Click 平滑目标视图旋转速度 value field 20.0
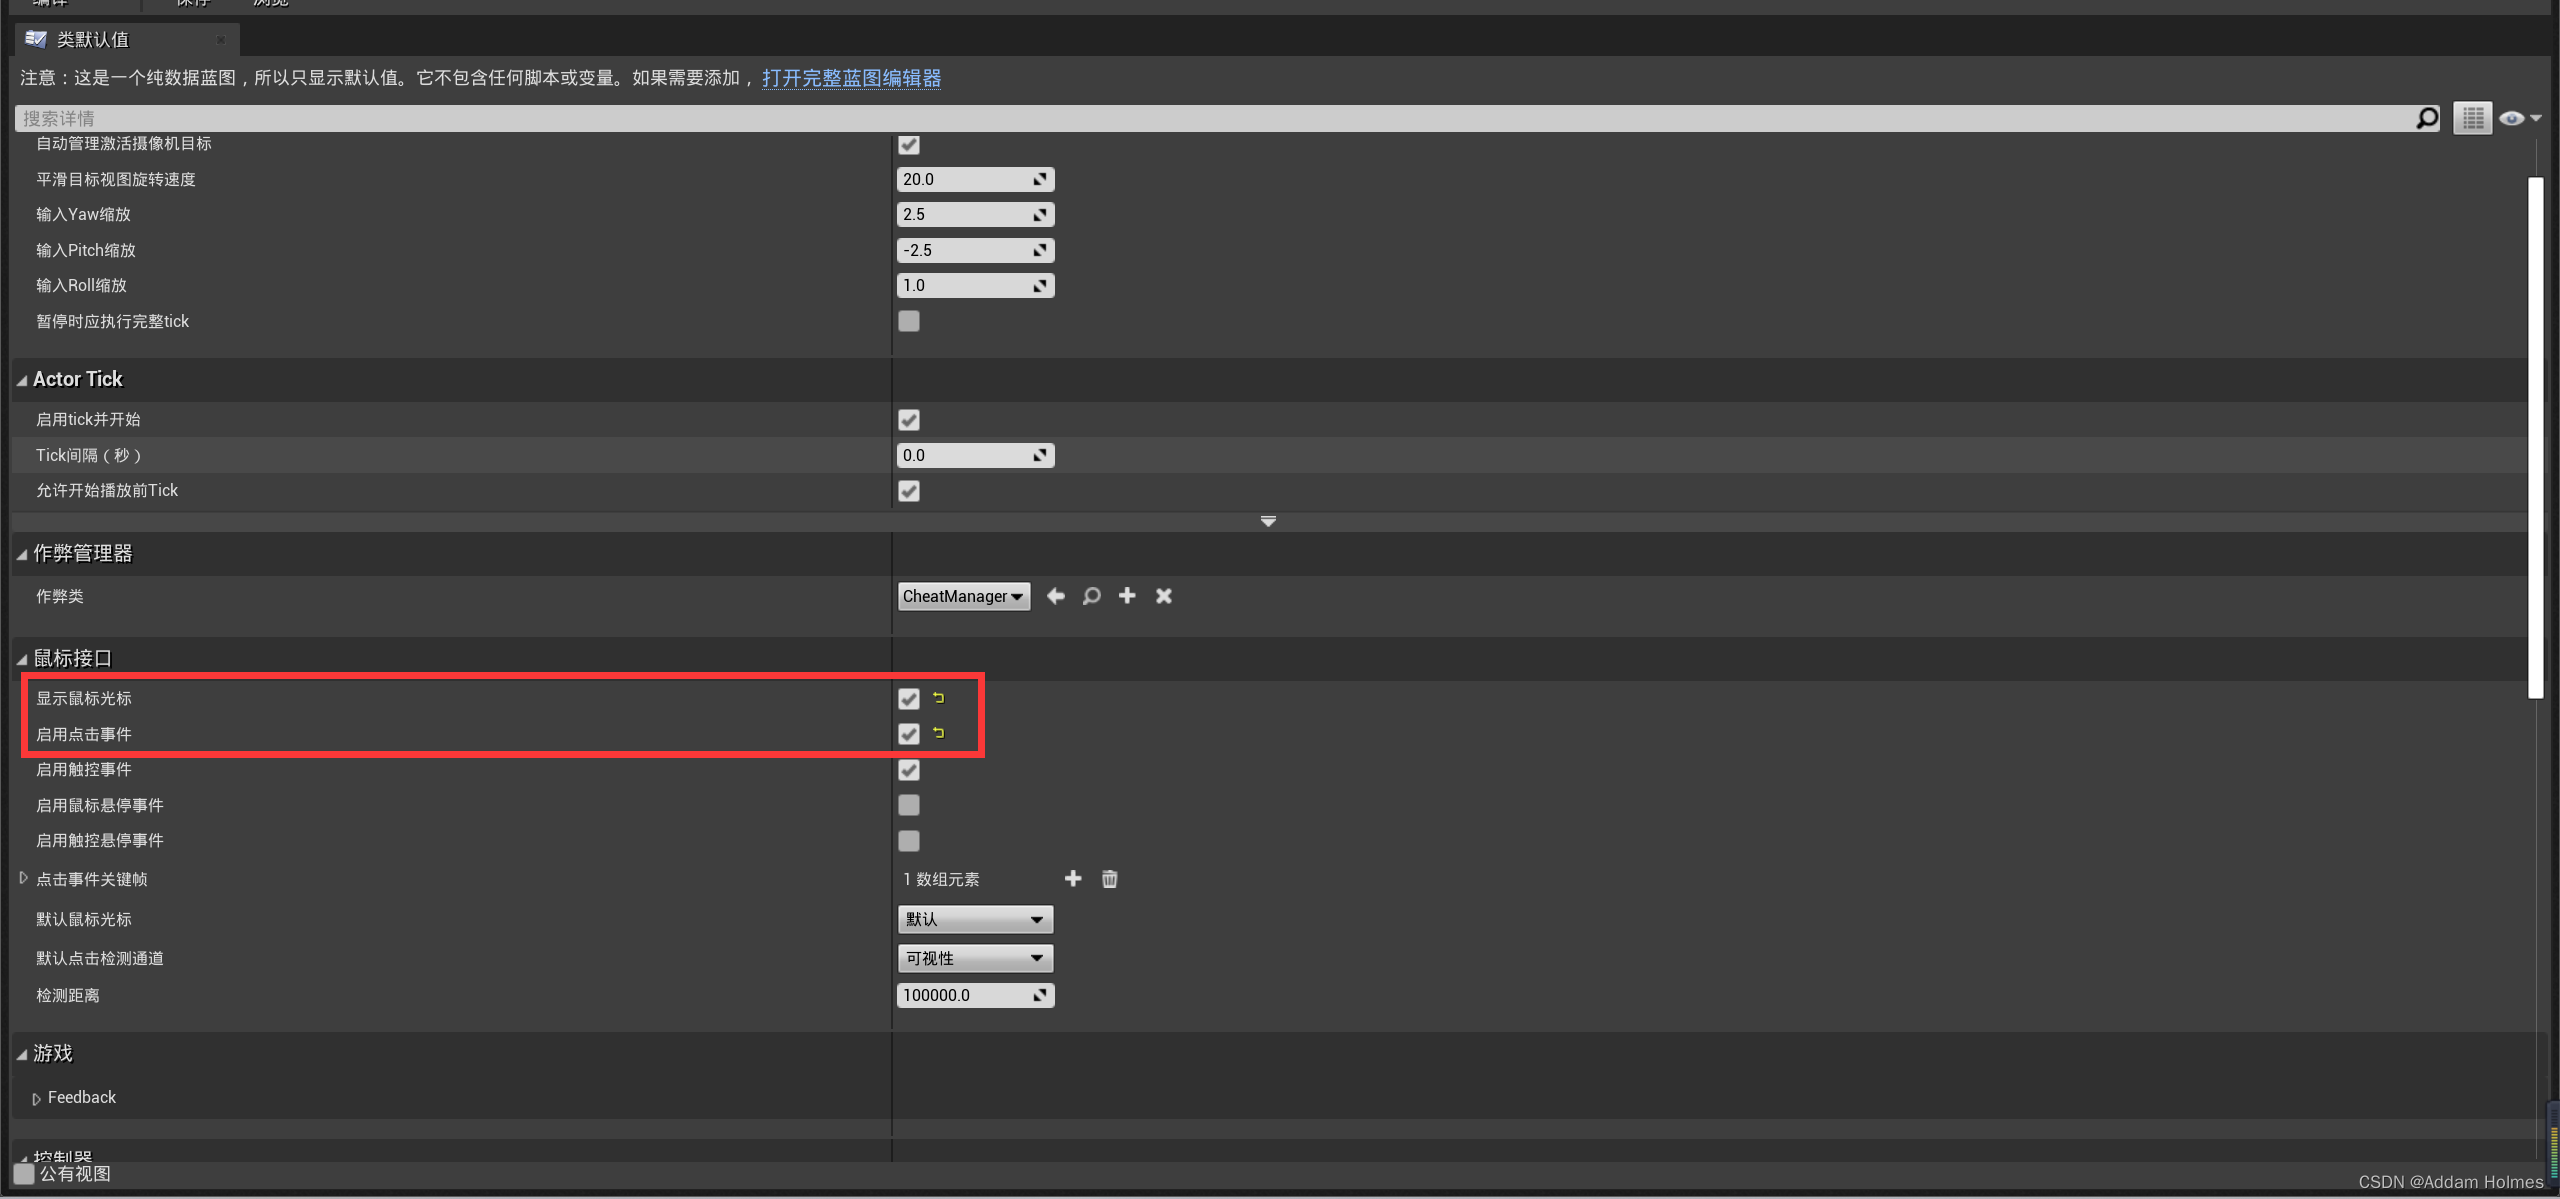This screenshot has height=1199, width=2560. coord(975,179)
